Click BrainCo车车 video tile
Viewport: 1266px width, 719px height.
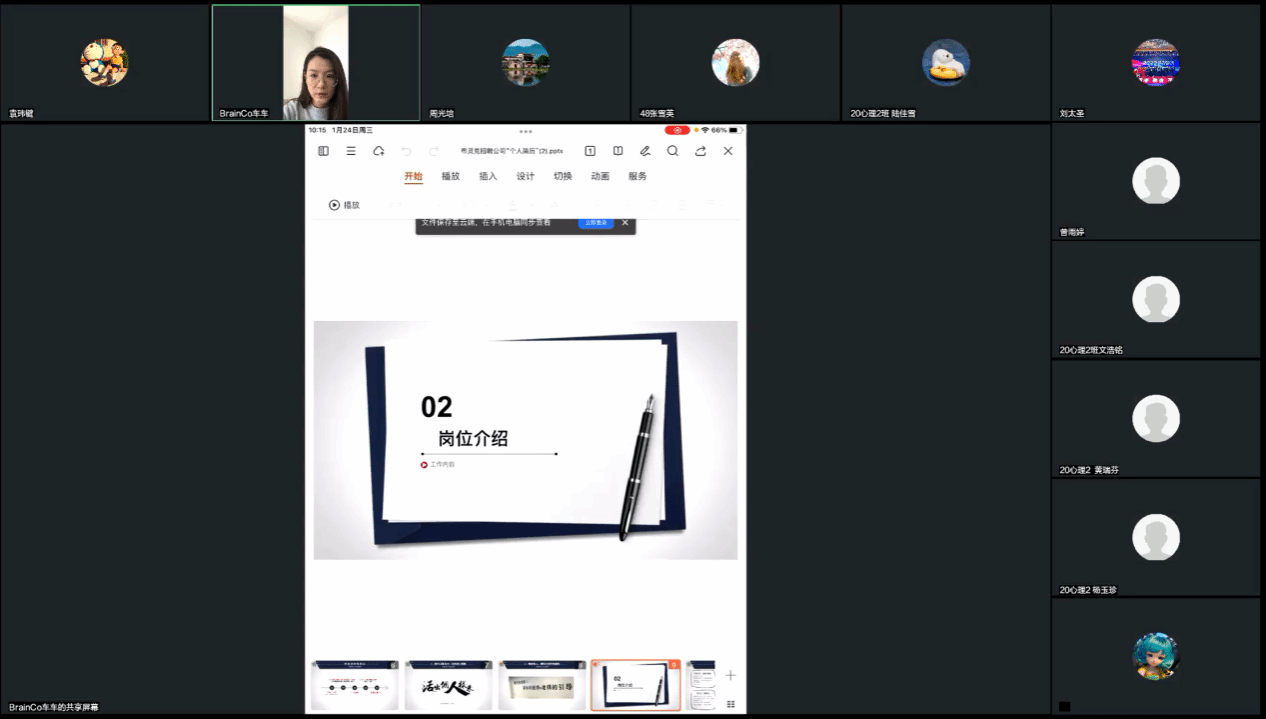[315, 62]
